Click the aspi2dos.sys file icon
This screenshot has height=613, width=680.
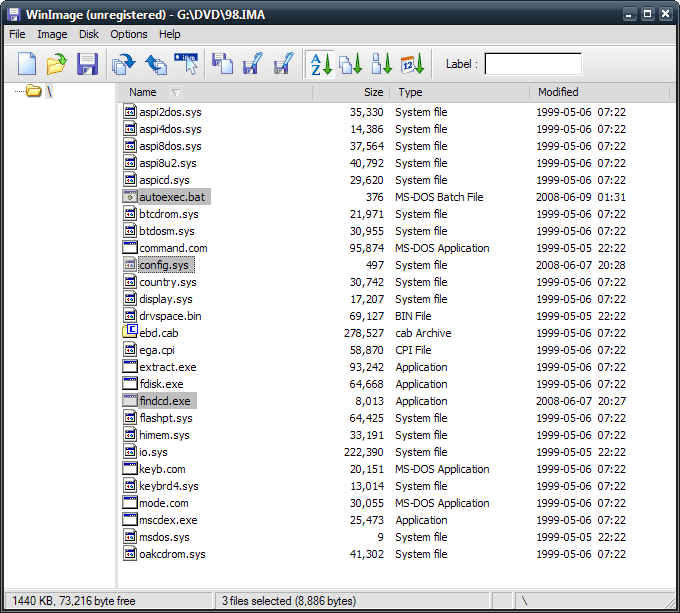(x=130, y=111)
